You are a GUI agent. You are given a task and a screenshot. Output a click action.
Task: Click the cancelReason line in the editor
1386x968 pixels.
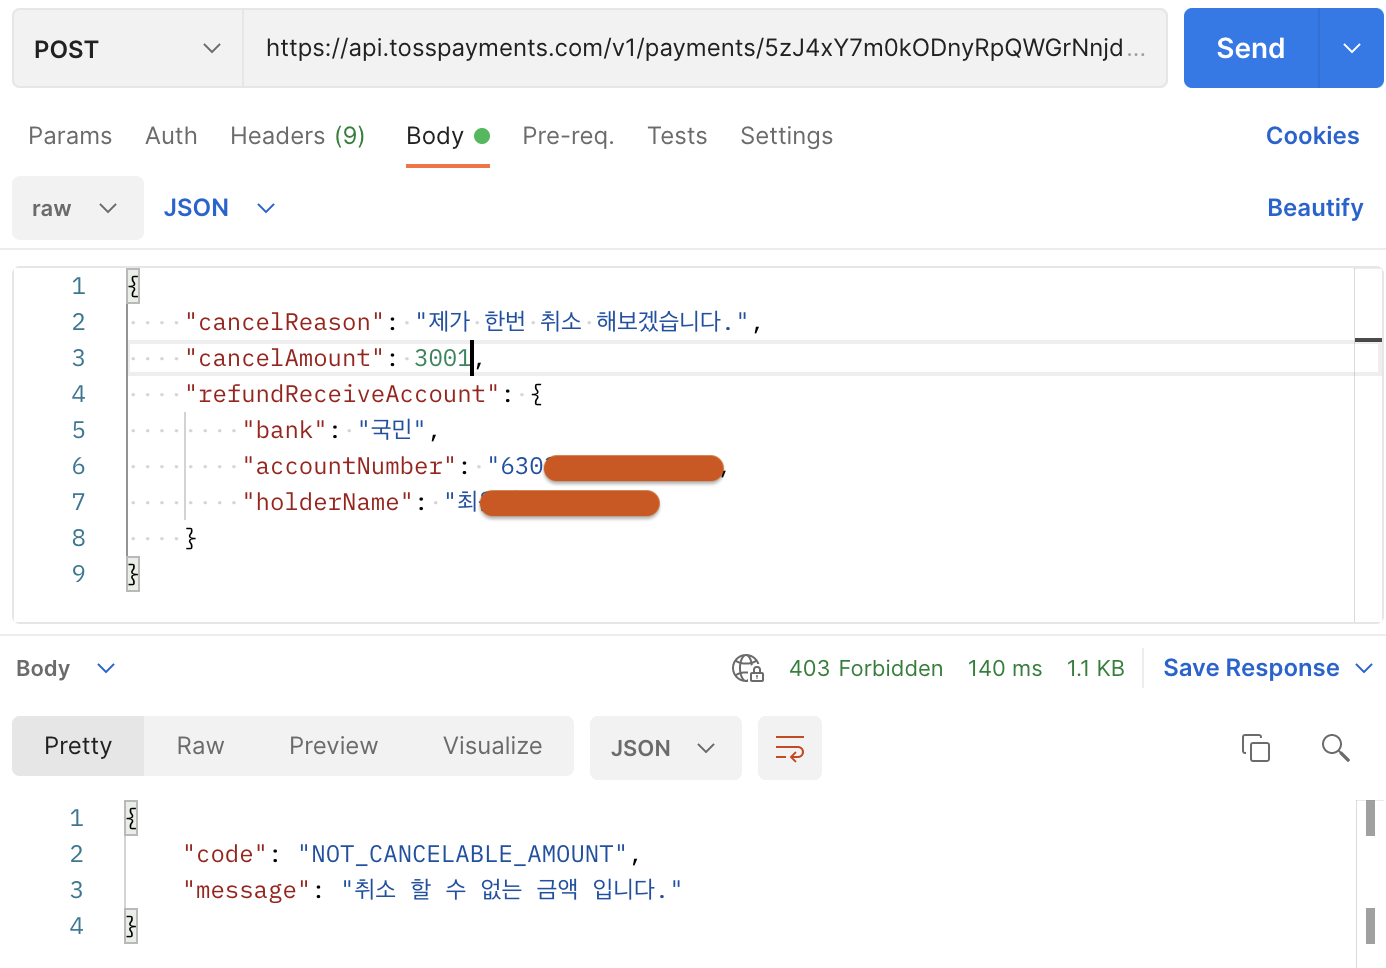tap(474, 322)
